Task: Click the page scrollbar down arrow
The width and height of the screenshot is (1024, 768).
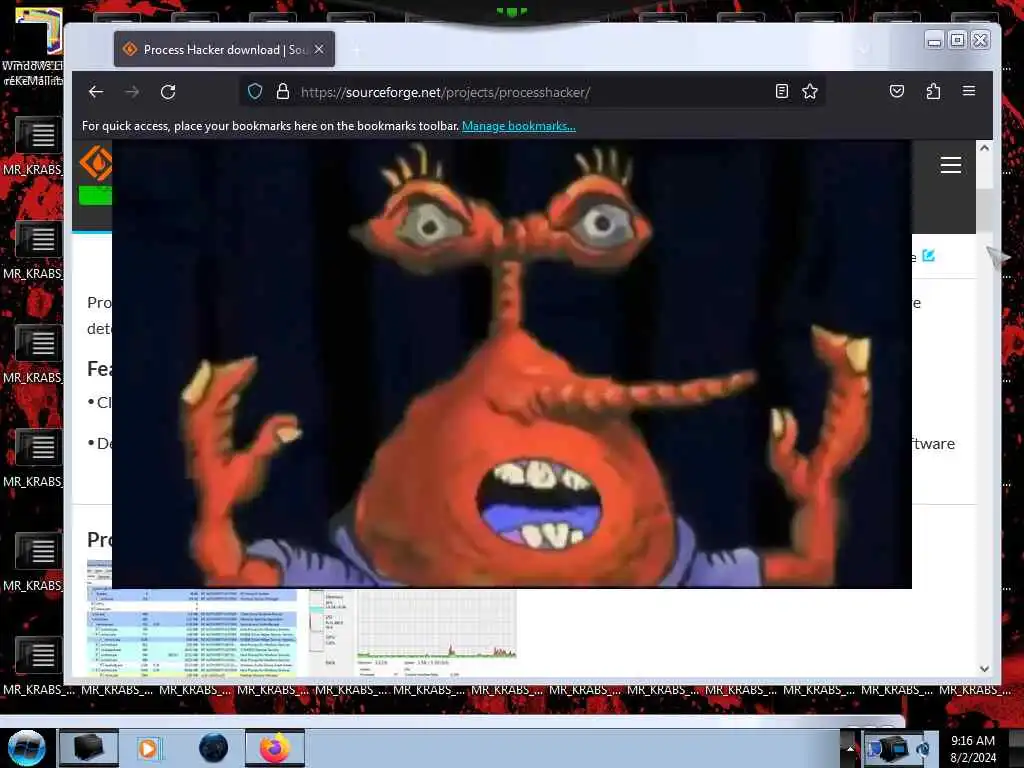Action: (984, 669)
